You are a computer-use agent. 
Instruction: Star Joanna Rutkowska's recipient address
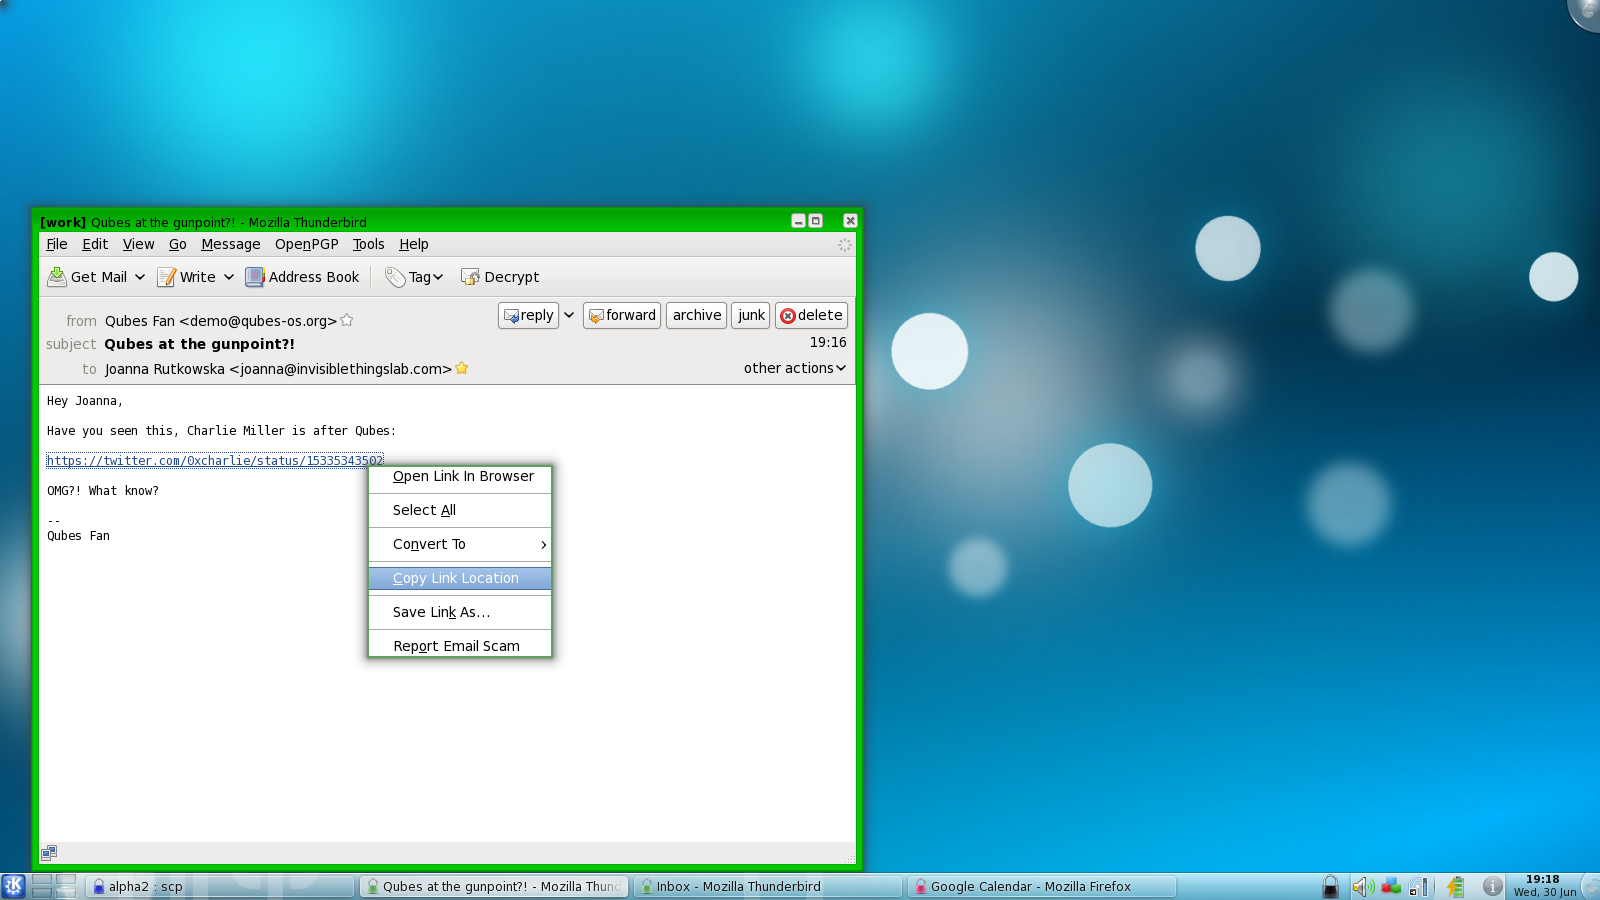point(461,368)
